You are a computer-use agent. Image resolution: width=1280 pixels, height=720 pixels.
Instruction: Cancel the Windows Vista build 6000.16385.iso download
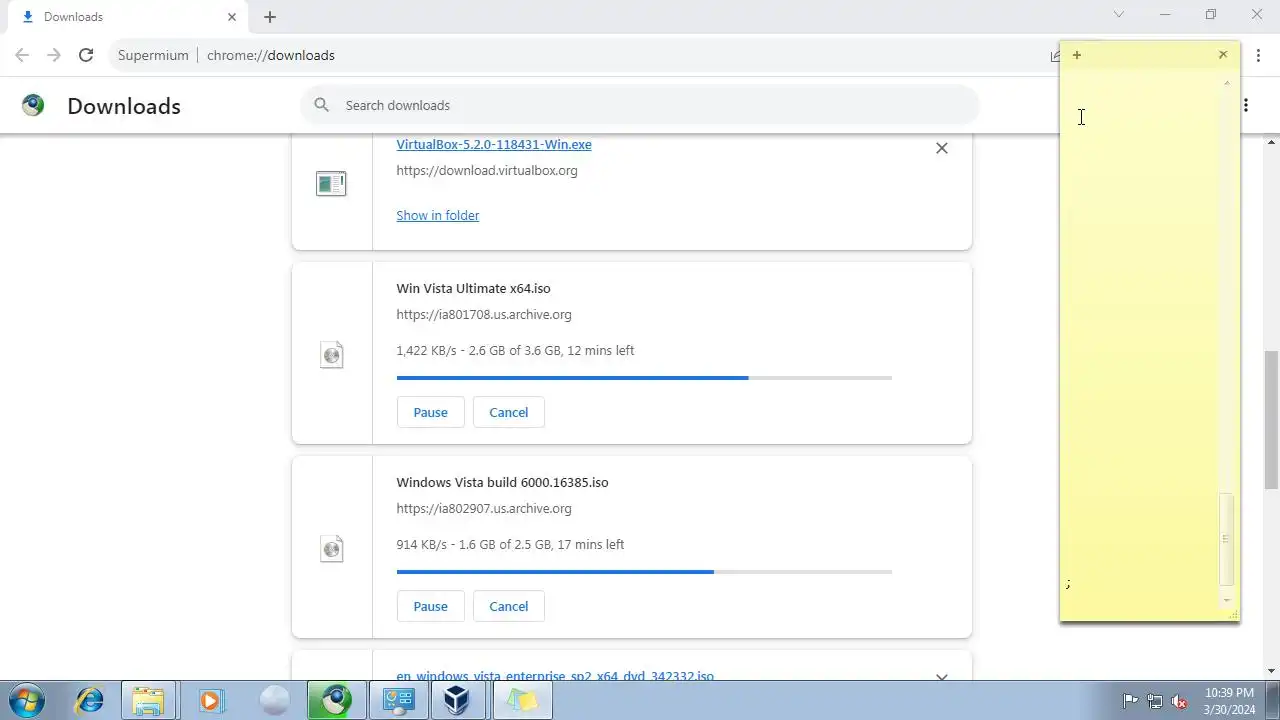tap(509, 606)
